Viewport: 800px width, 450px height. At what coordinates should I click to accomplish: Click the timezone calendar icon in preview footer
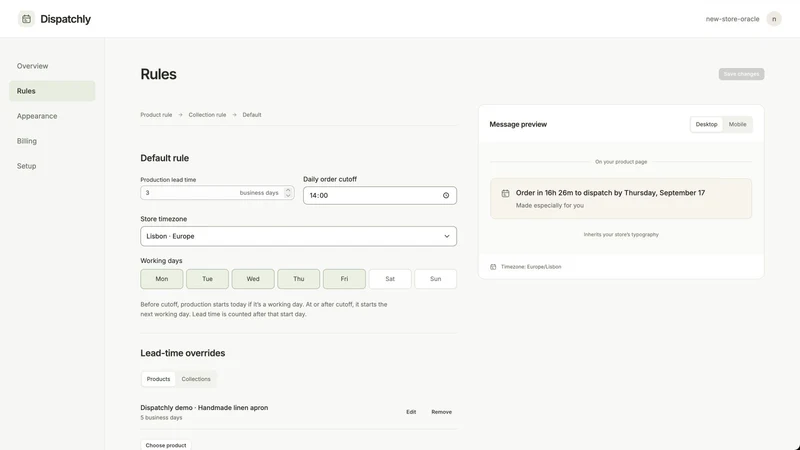pyautogui.click(x=493, y=267)
